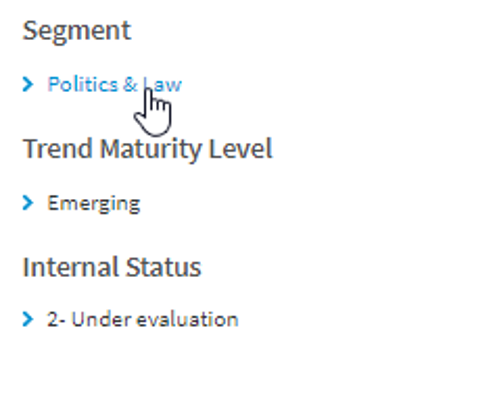477x397 pixels.
Task: Click the blue arrow under Internal Status
Action: [x=28, y=319]
